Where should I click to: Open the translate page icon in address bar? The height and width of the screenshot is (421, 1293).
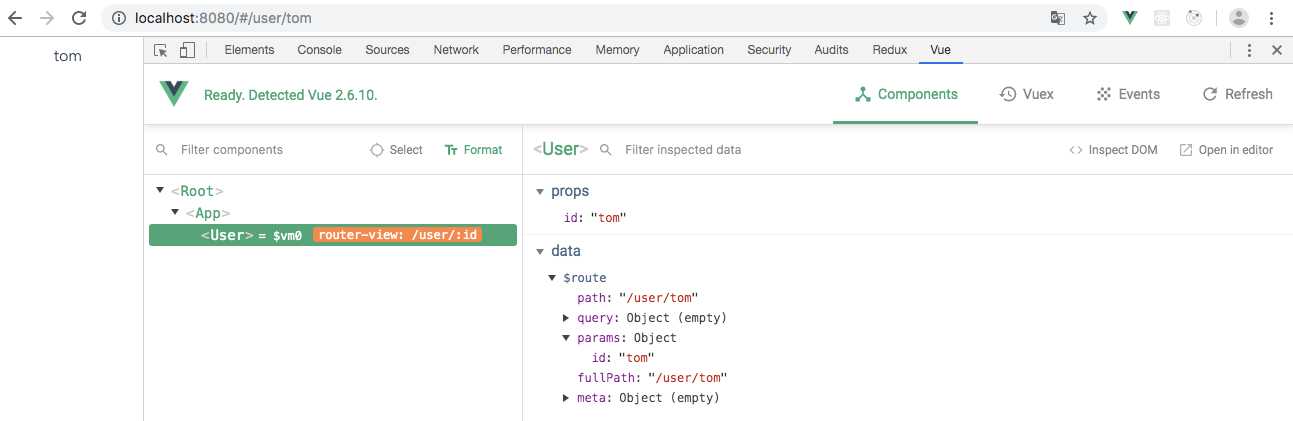tap(1058, 18)
